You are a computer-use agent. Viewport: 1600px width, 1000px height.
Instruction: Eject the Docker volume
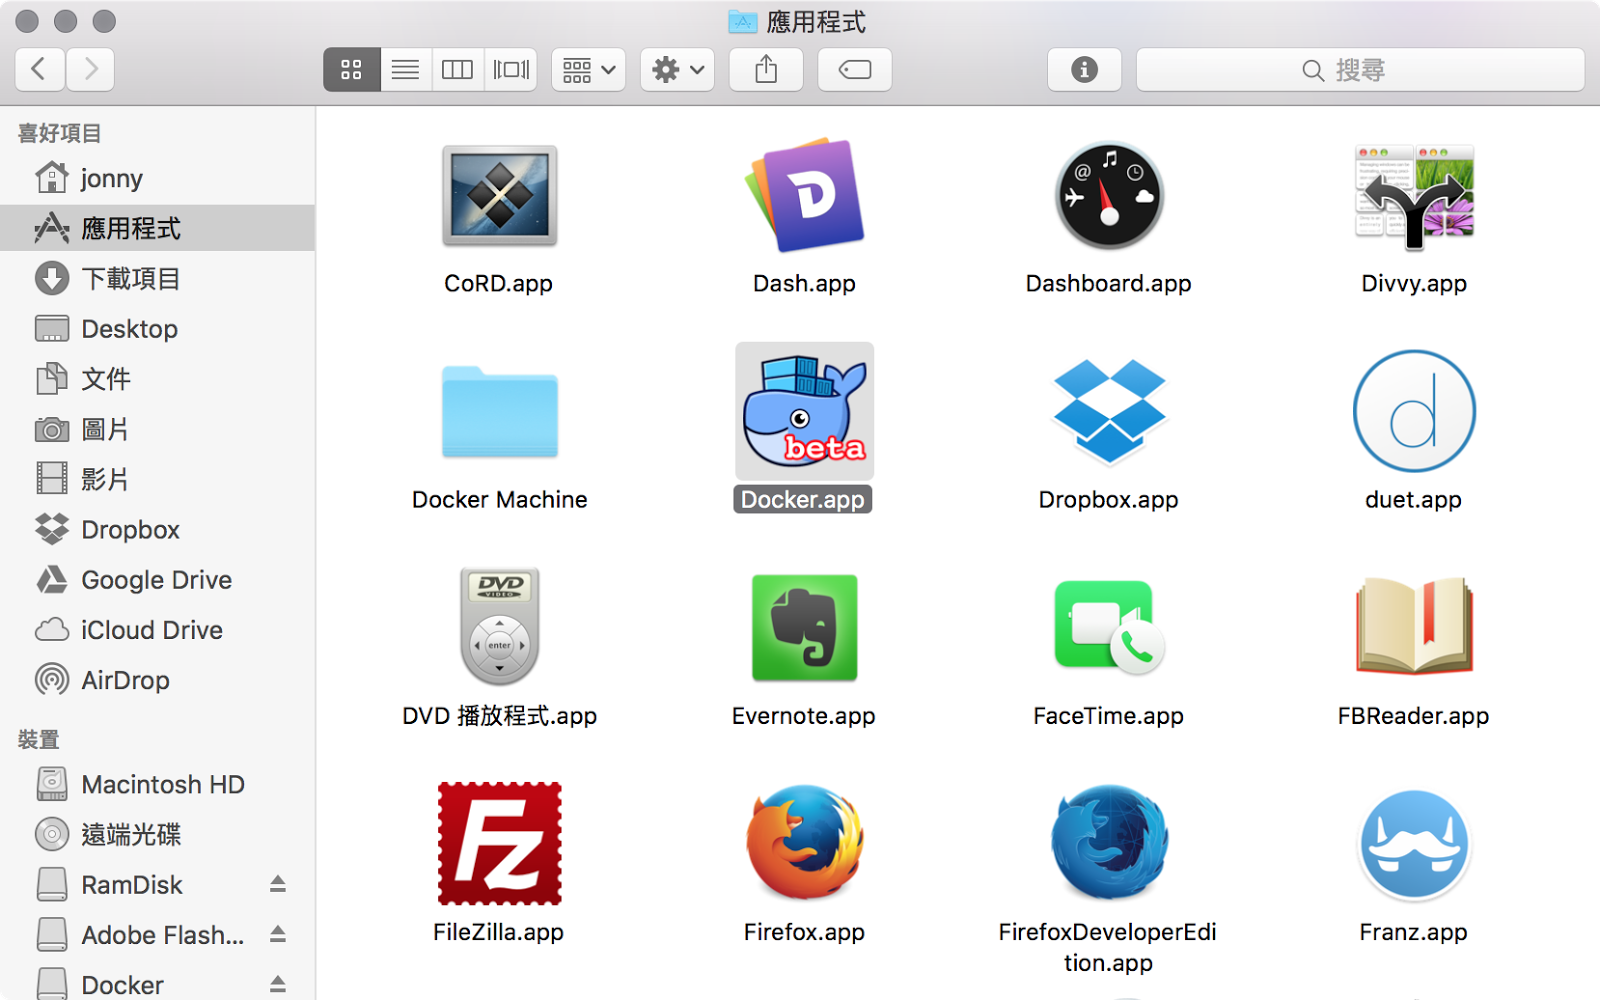[x=278, y=984]
